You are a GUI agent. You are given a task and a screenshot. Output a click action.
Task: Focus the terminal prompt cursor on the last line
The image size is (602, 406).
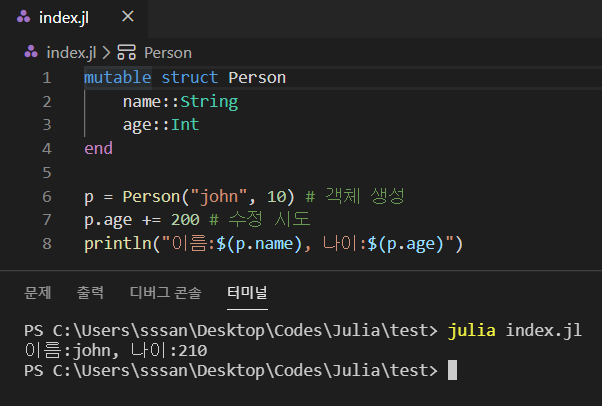tap(452, 371)
